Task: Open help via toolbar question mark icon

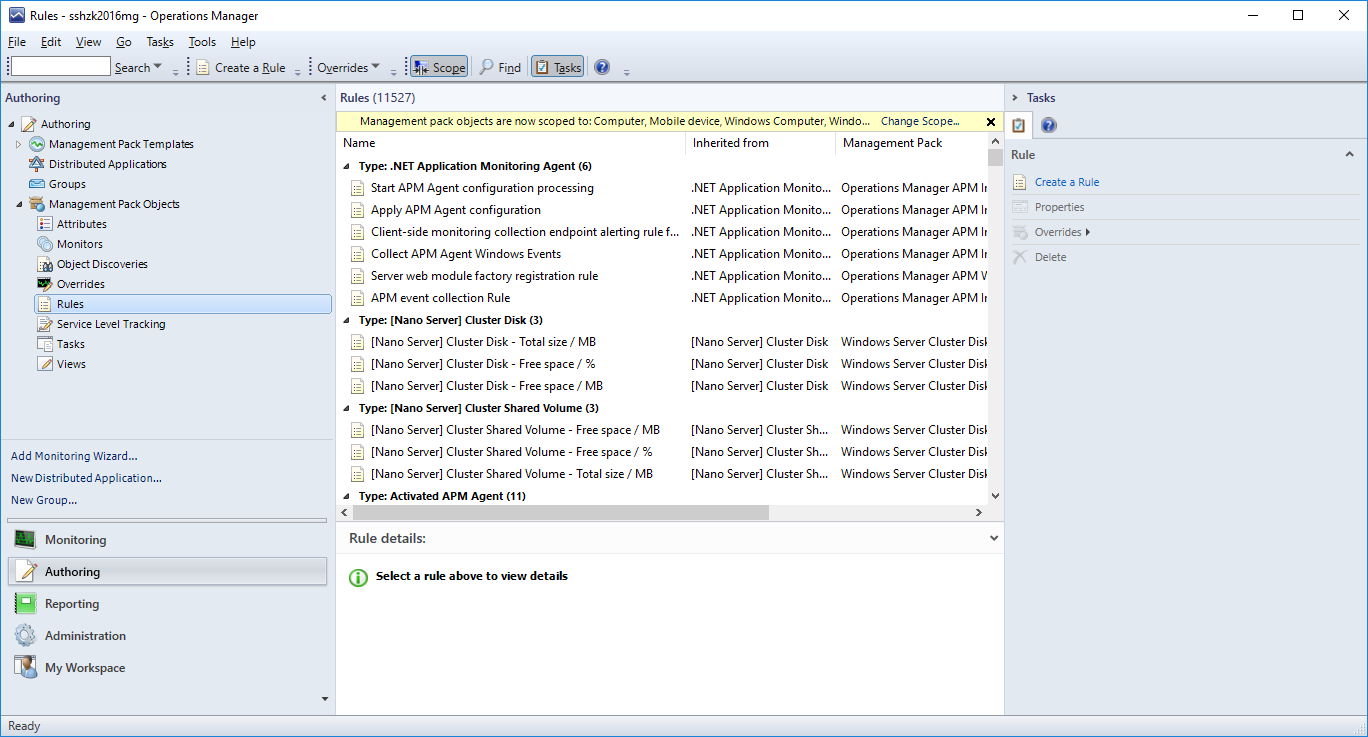Action: (602, 67)
